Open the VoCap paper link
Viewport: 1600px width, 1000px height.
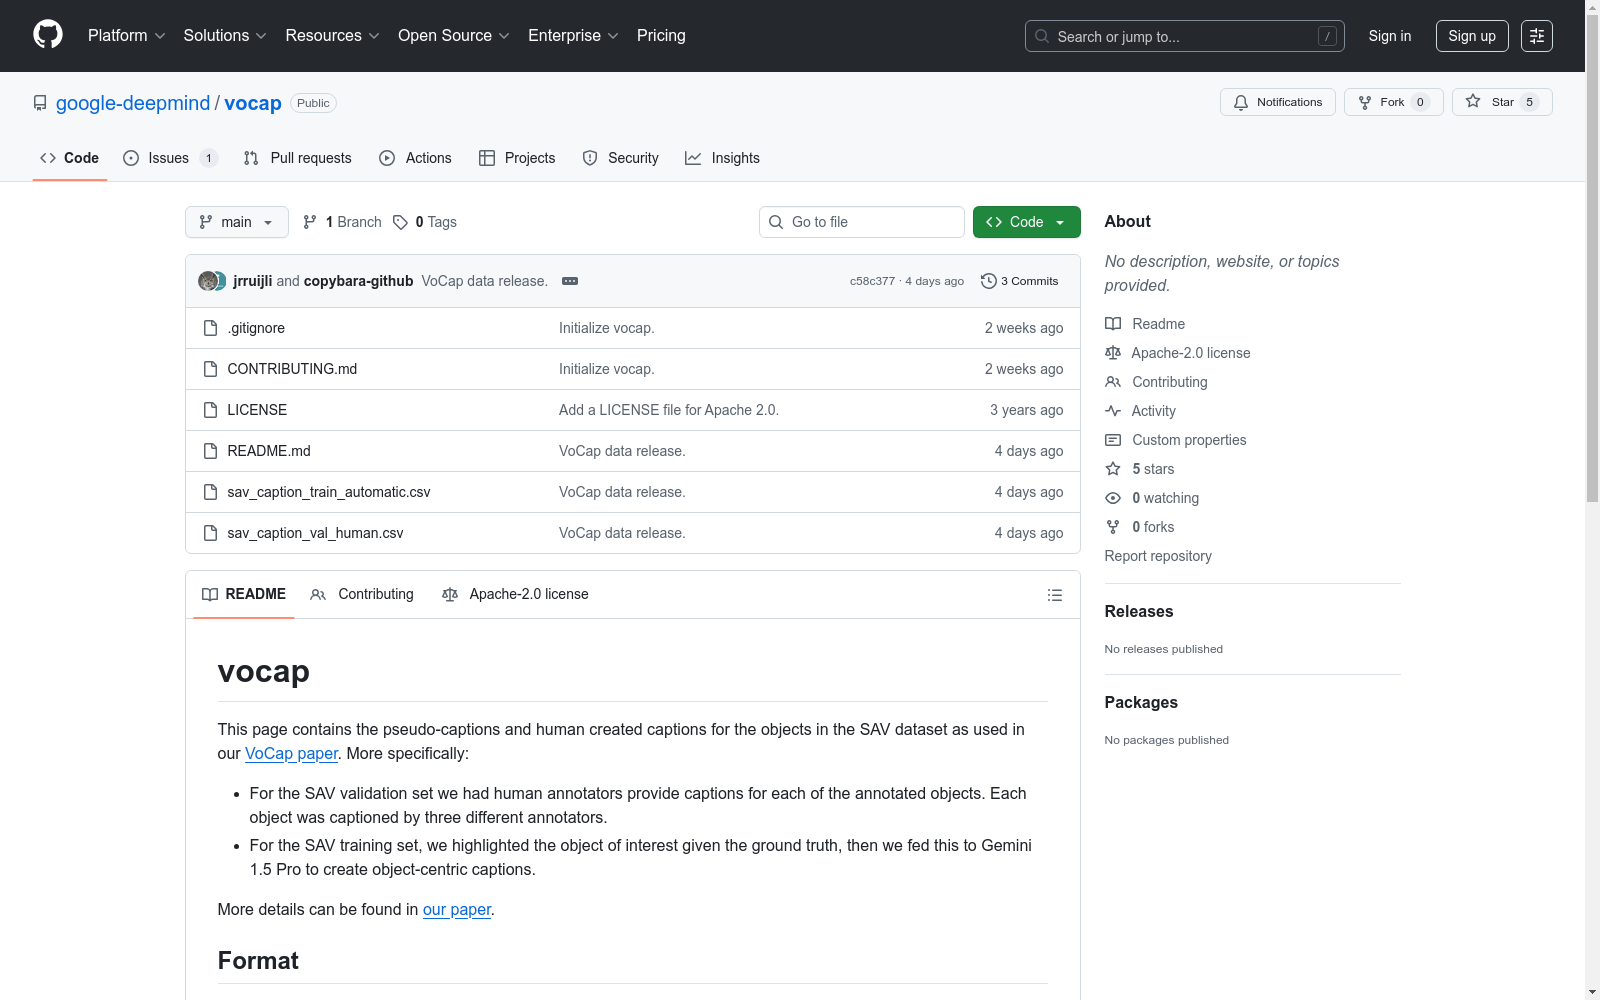[x=291, y=753]
